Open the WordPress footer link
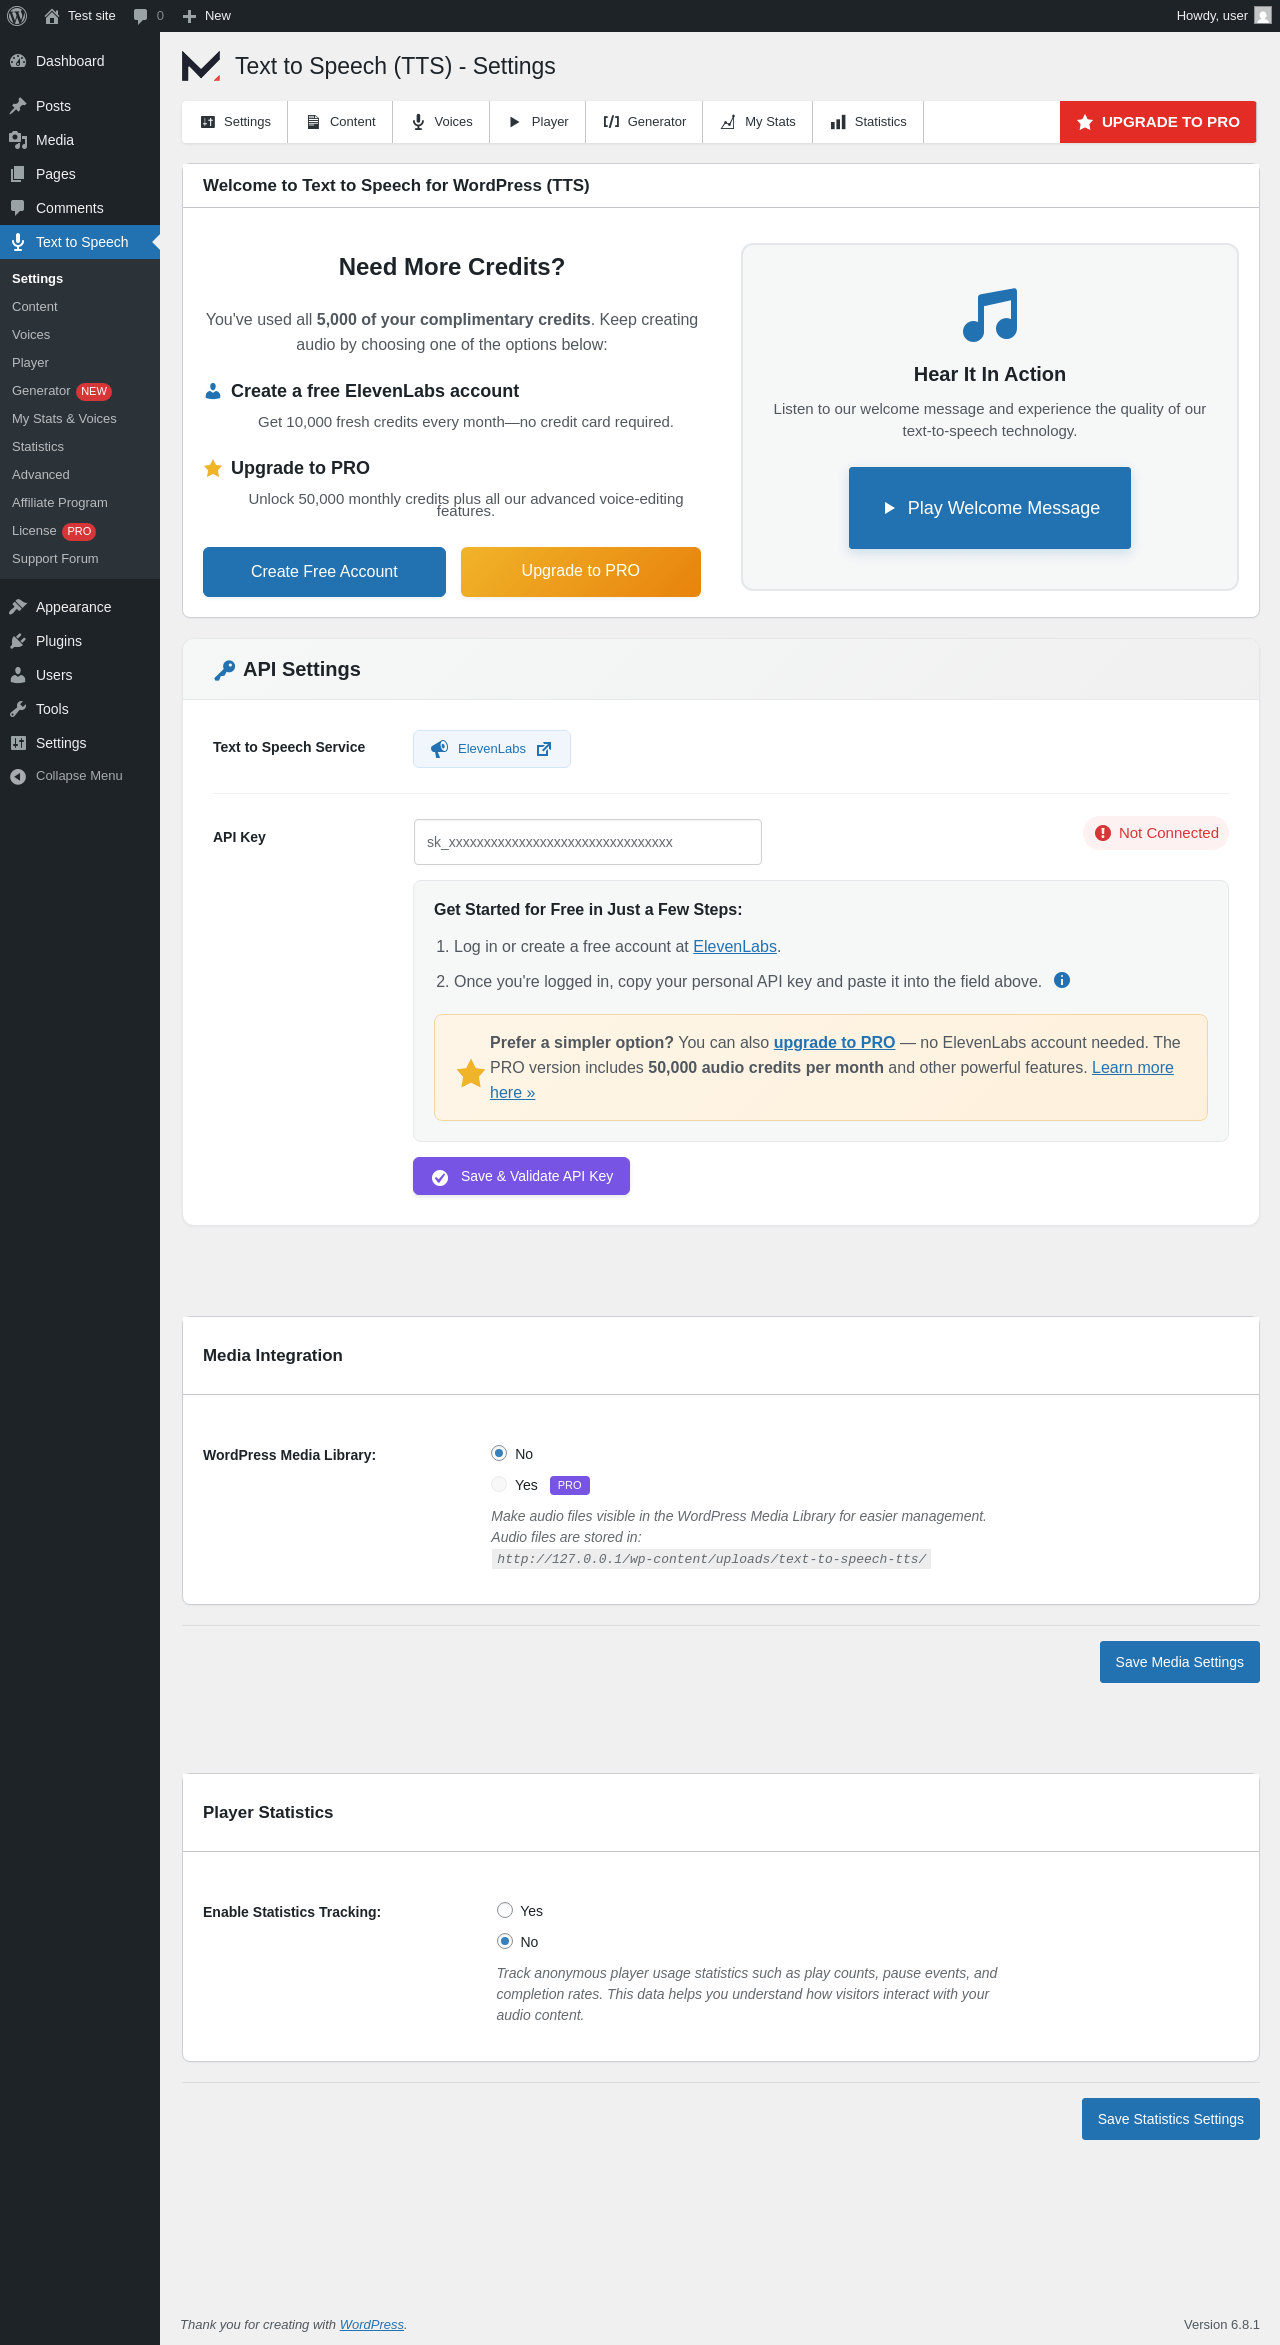Image resolution: width=1280 pixels, height=2345 pixels. pyautogui.click(x=372, y=2325)
